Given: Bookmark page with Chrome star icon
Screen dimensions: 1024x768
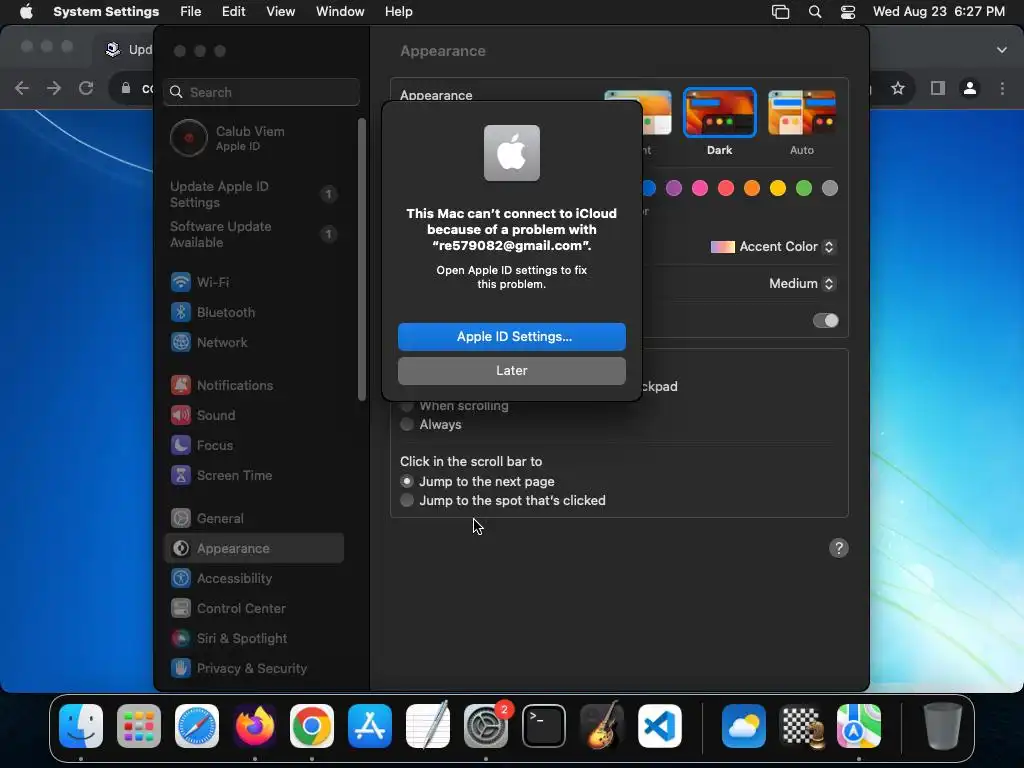Looking at the screenshot, I should click(x=898, y=88).
